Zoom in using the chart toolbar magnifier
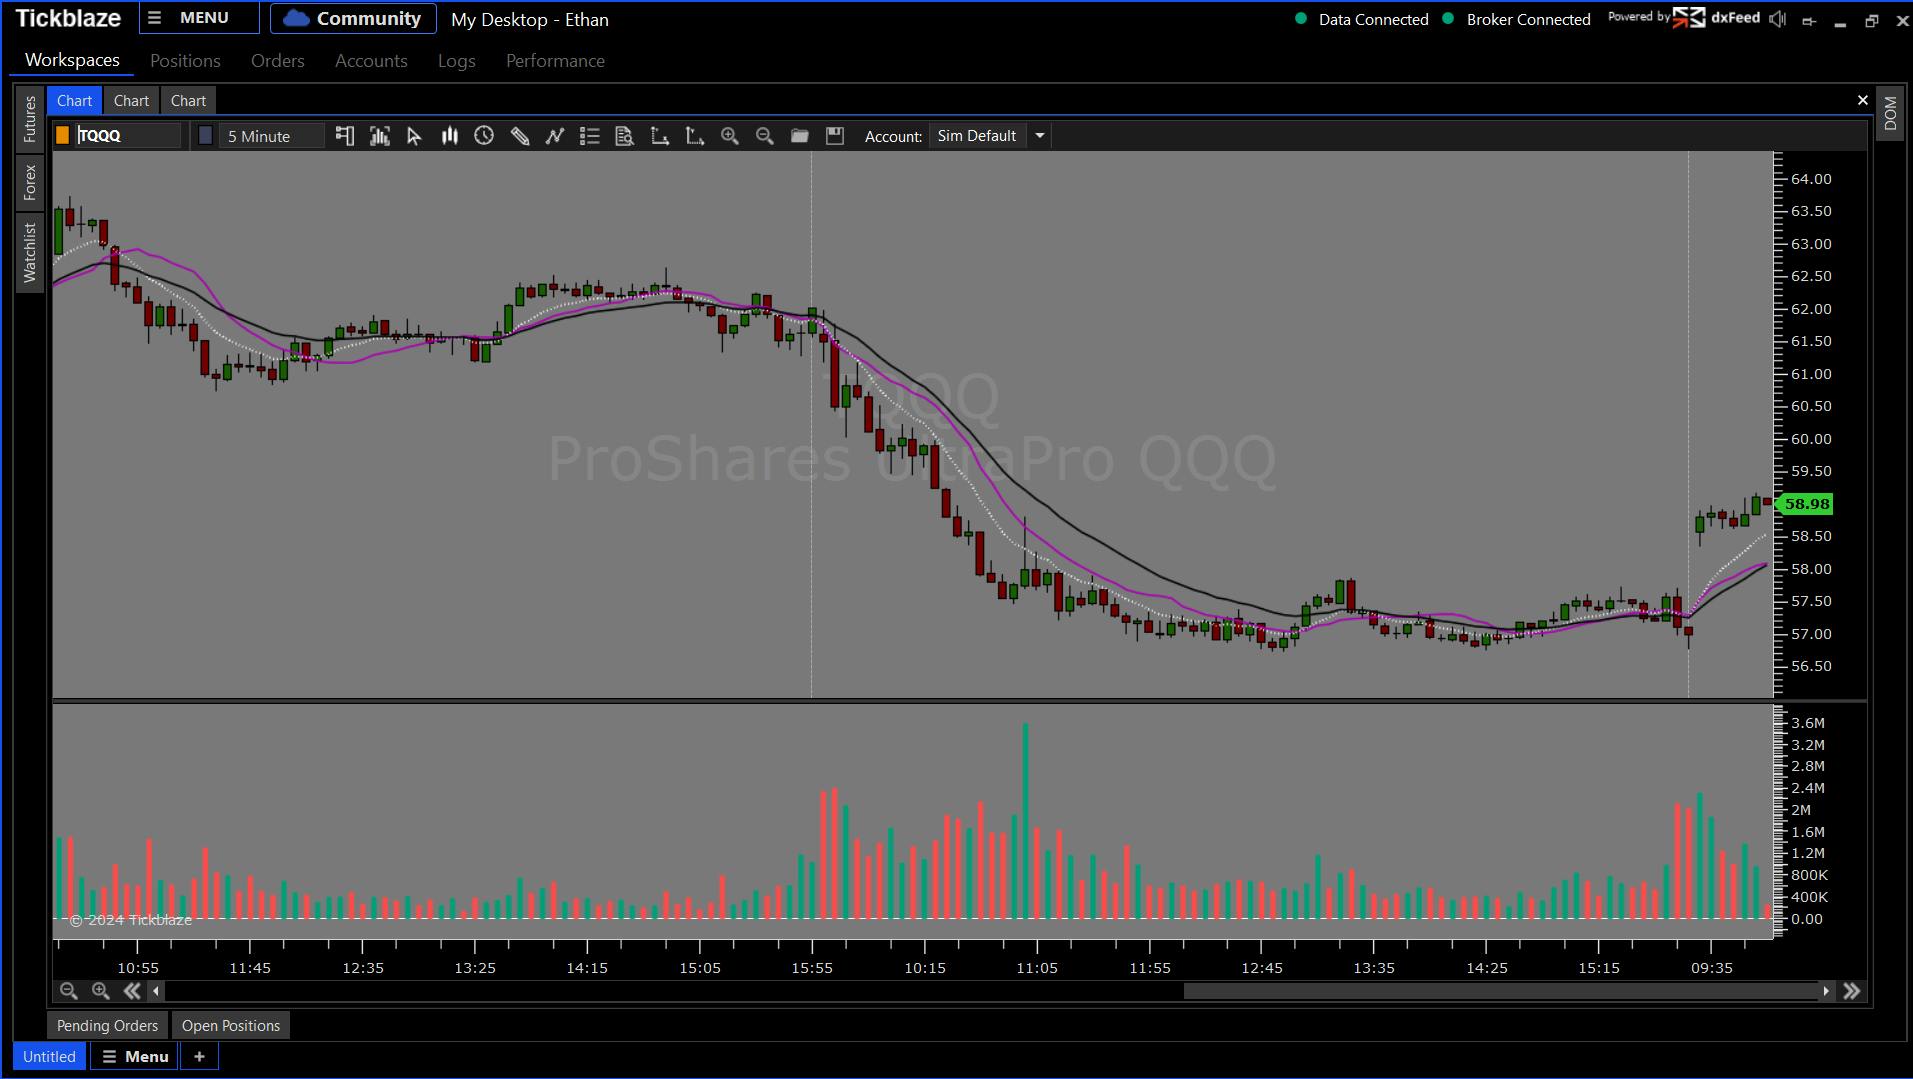Screen dimensions: 1913x1079 point(730,136)
